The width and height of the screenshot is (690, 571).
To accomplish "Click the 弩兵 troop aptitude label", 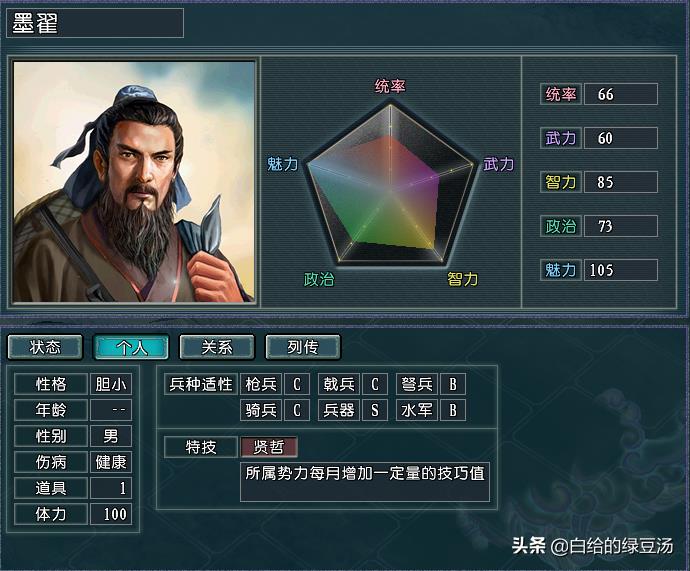I will point(417,384).
